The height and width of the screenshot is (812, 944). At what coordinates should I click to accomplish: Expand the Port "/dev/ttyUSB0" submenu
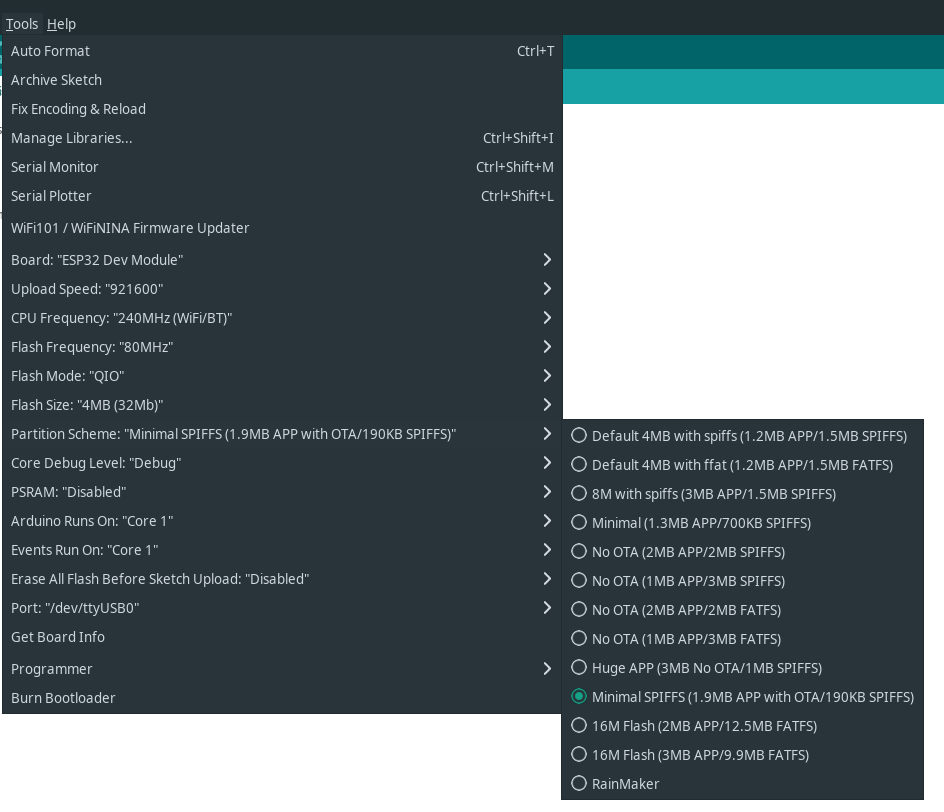pos(282,608)
